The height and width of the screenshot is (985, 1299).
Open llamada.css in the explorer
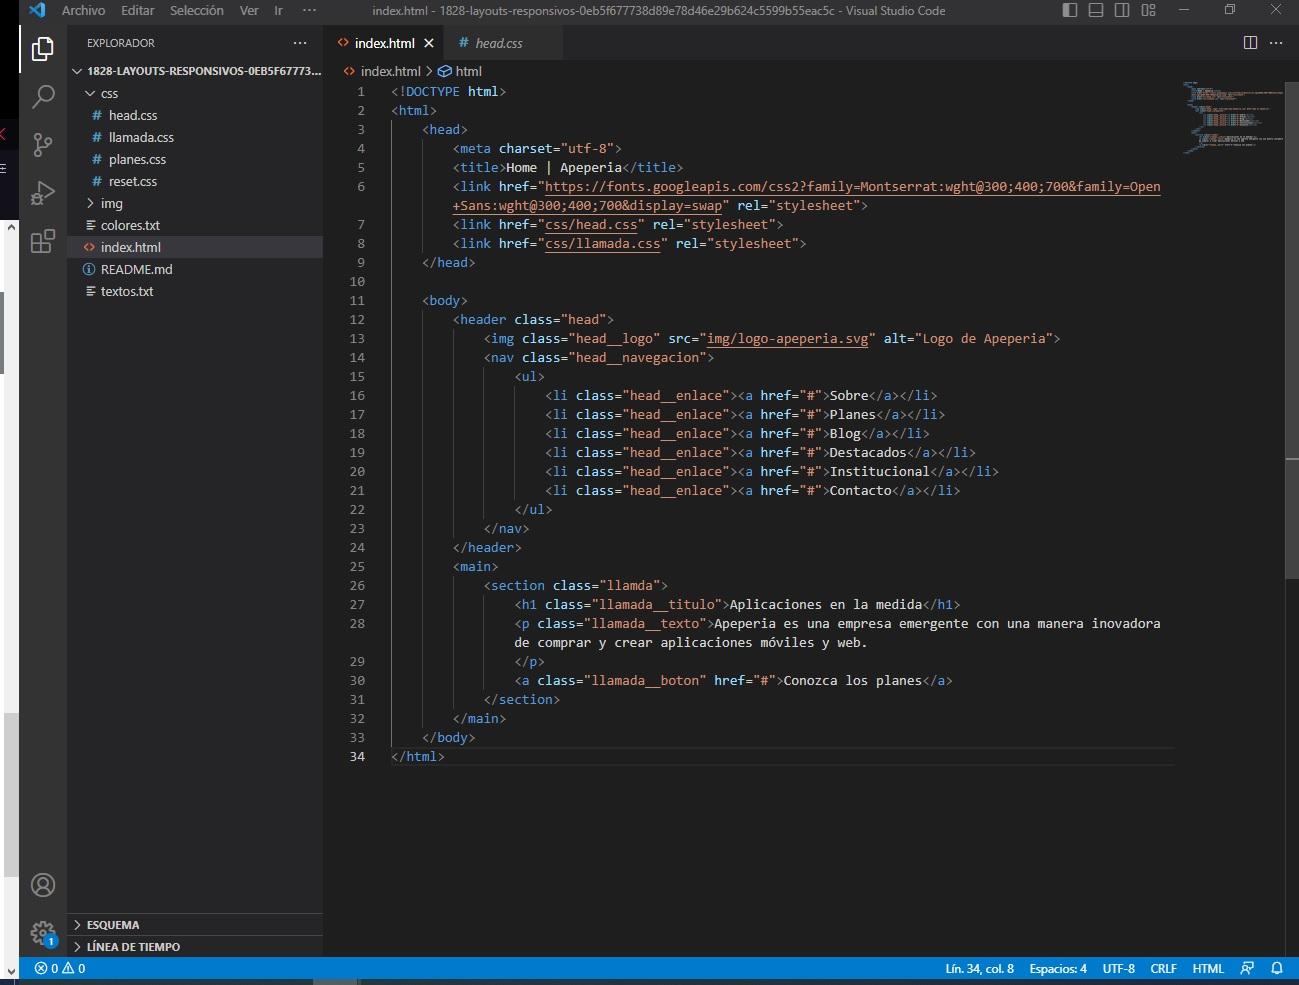click(x=195, y=137)
